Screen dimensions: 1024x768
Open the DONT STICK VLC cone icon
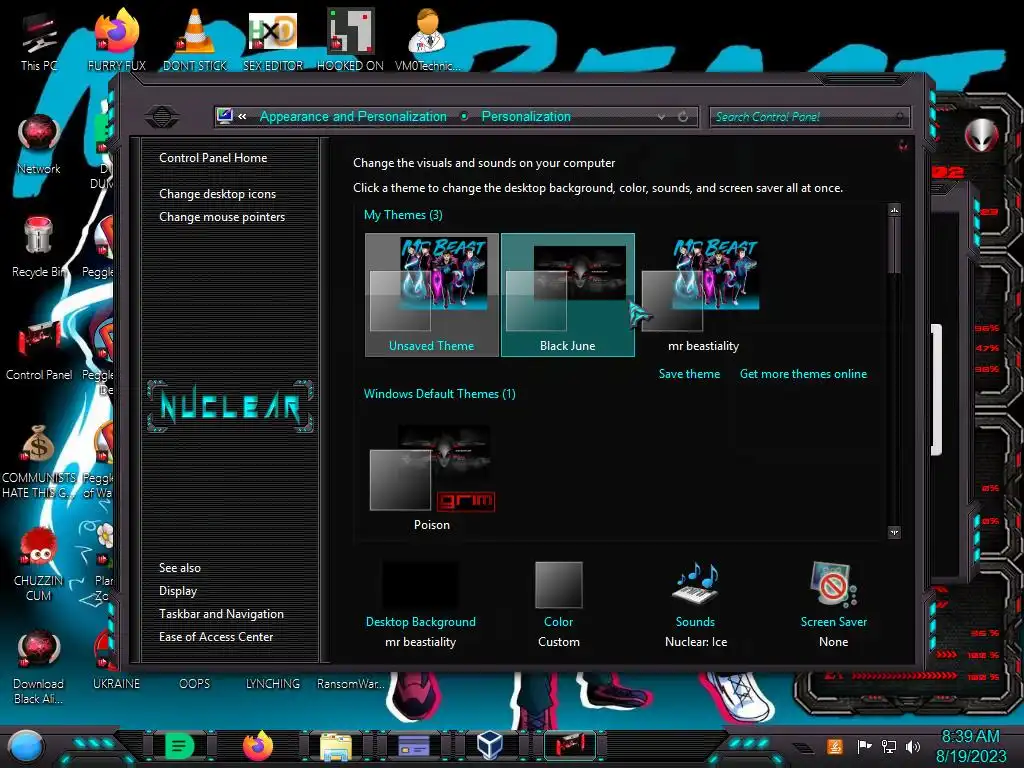pos(195,41)
